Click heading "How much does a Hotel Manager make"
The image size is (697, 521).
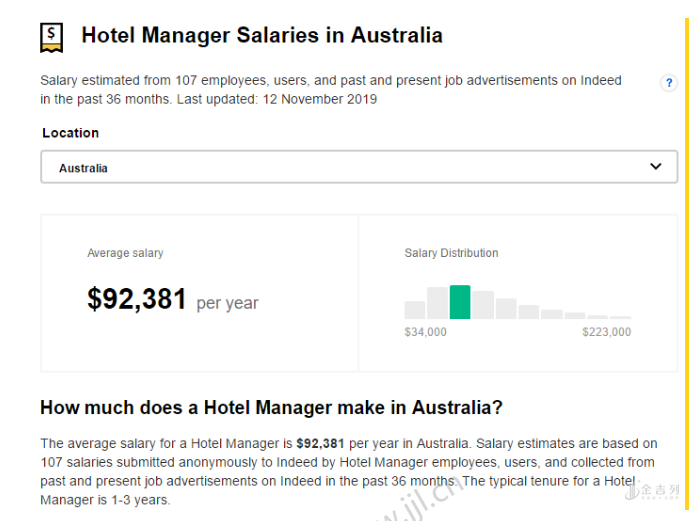[x=271, y=408]
